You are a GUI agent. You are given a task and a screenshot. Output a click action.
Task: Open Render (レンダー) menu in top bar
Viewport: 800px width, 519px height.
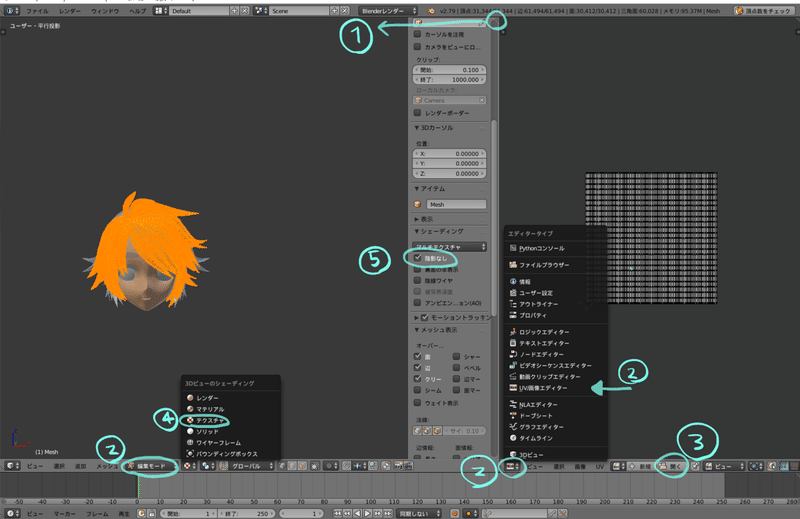coord(69,11)
